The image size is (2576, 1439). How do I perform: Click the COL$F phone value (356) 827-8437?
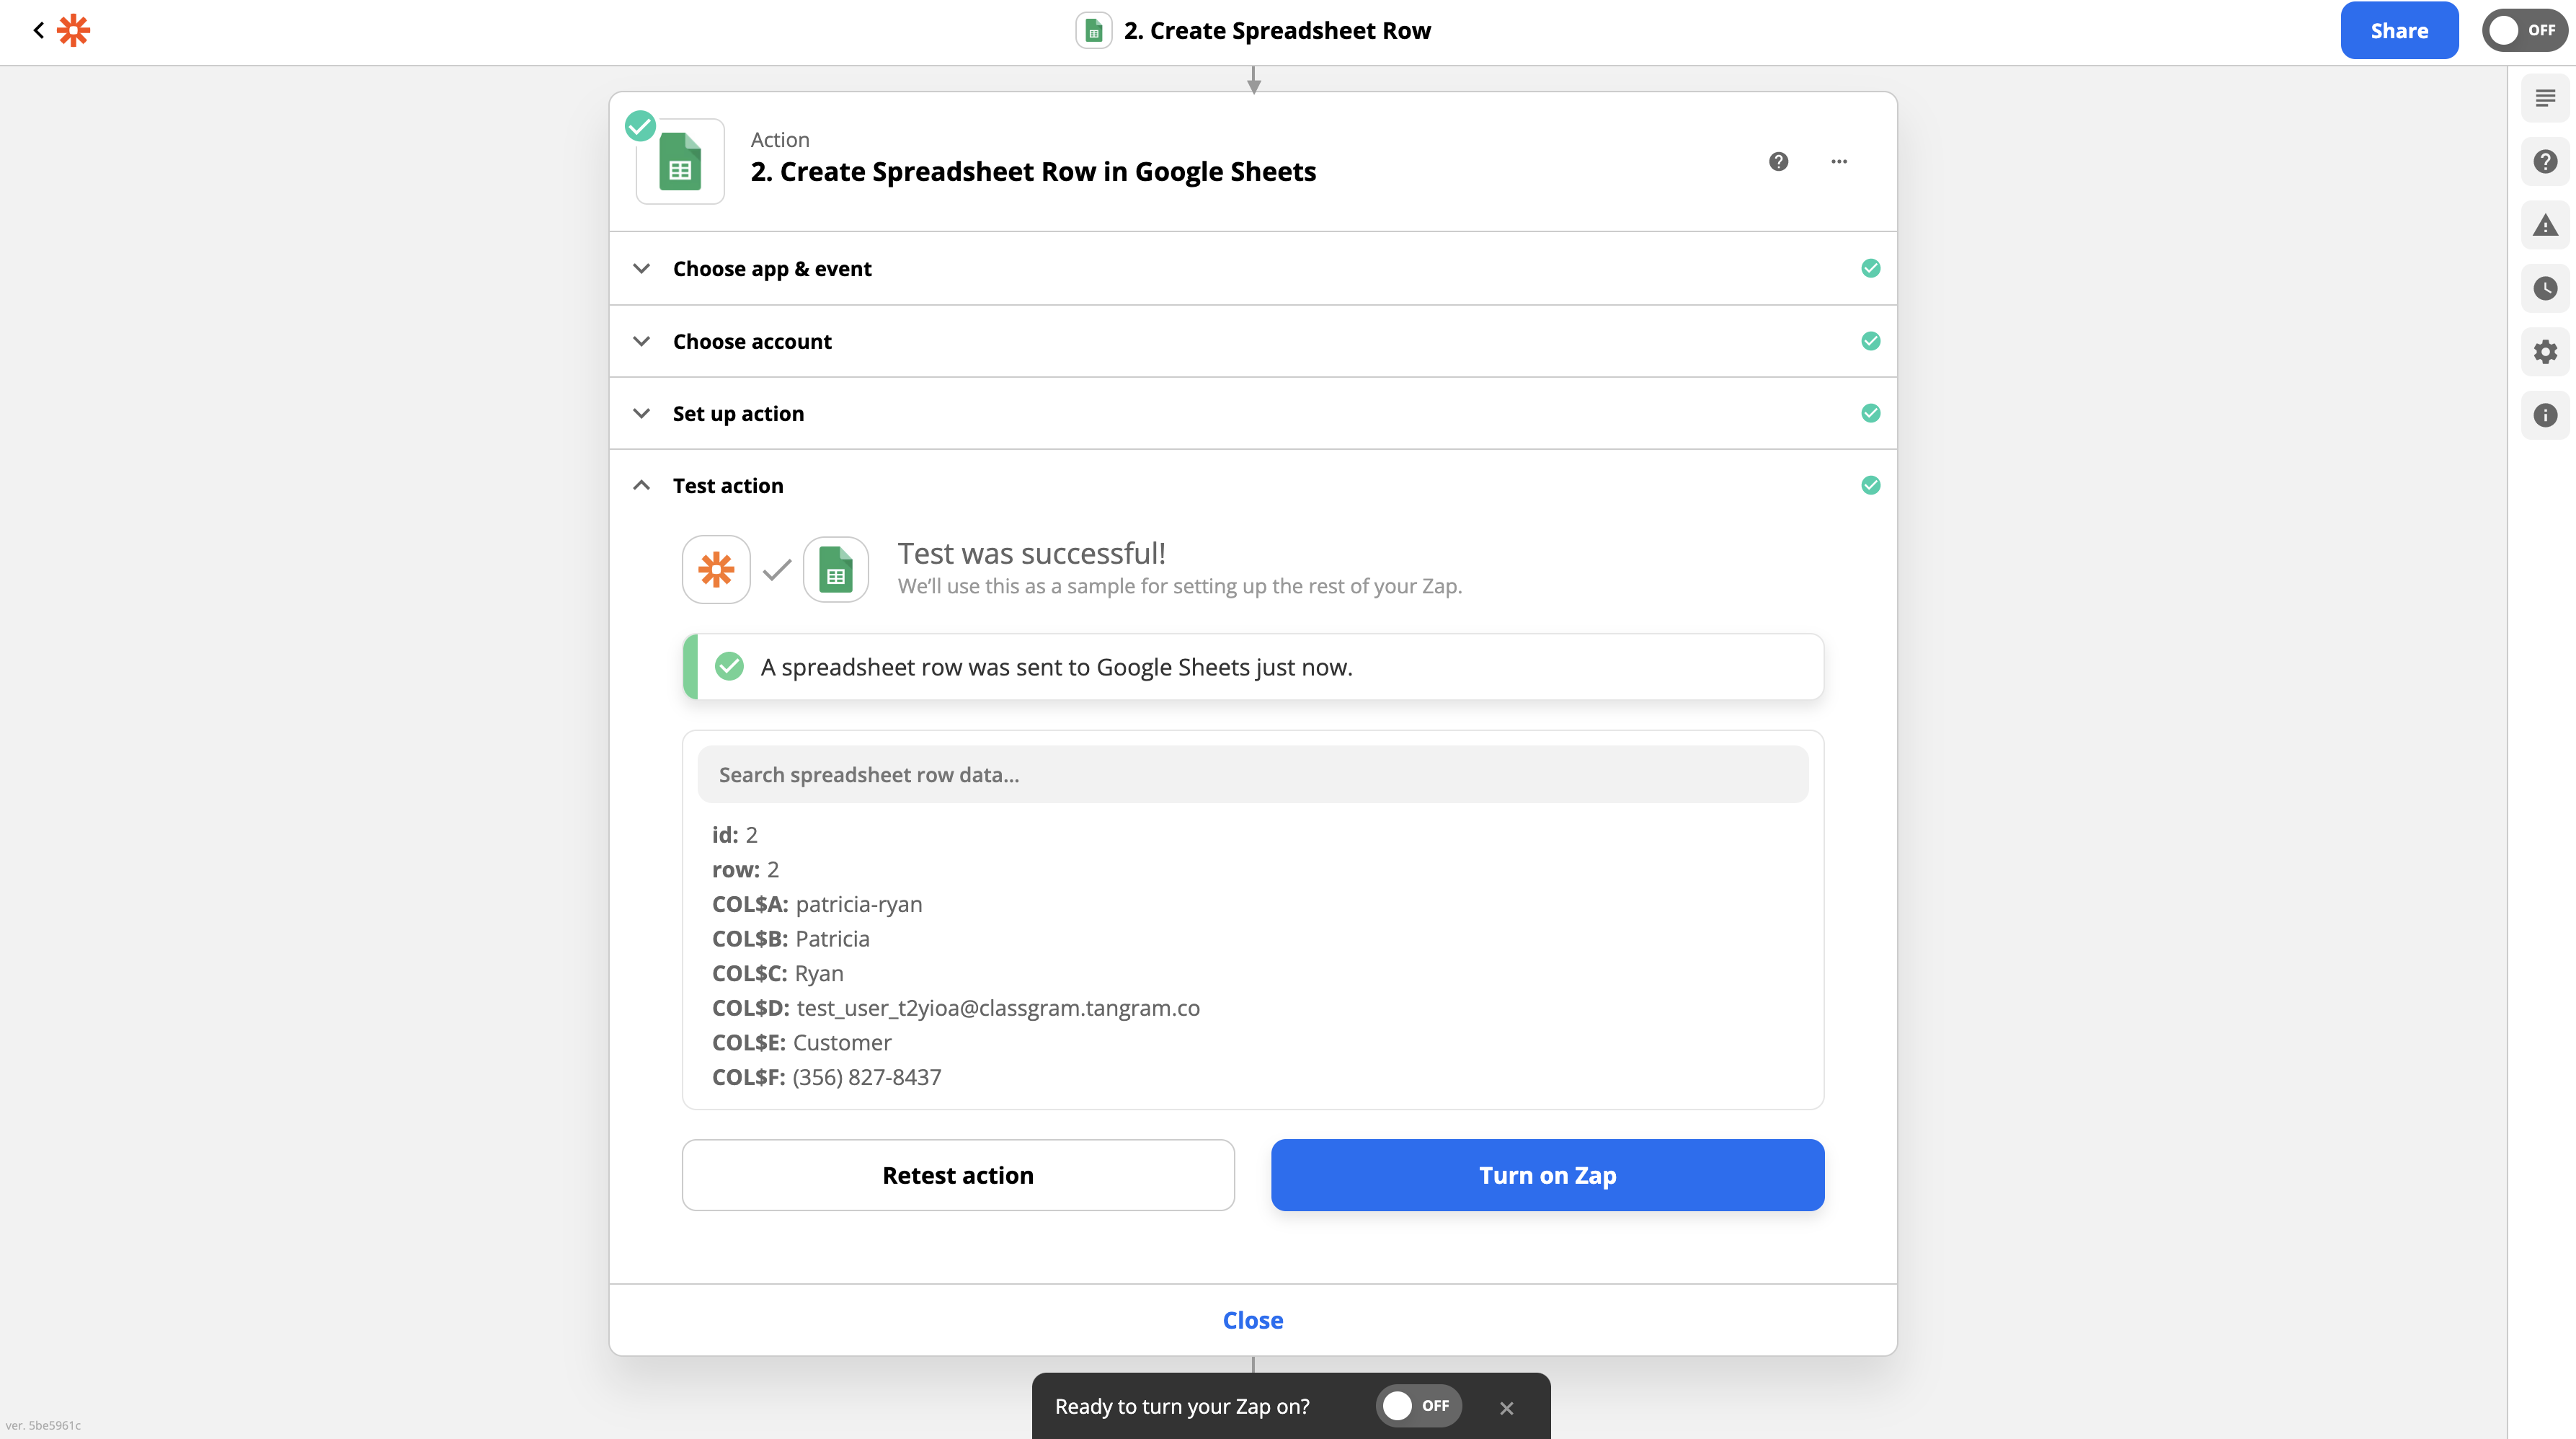867,1077
